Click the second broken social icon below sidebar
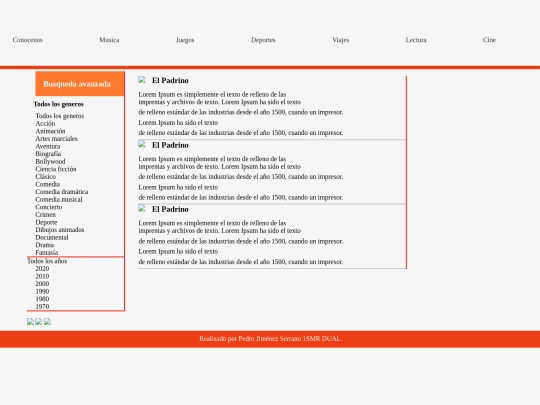Image resolution: width=540 pixels, height=405 pixels. [x=39, y=322]
